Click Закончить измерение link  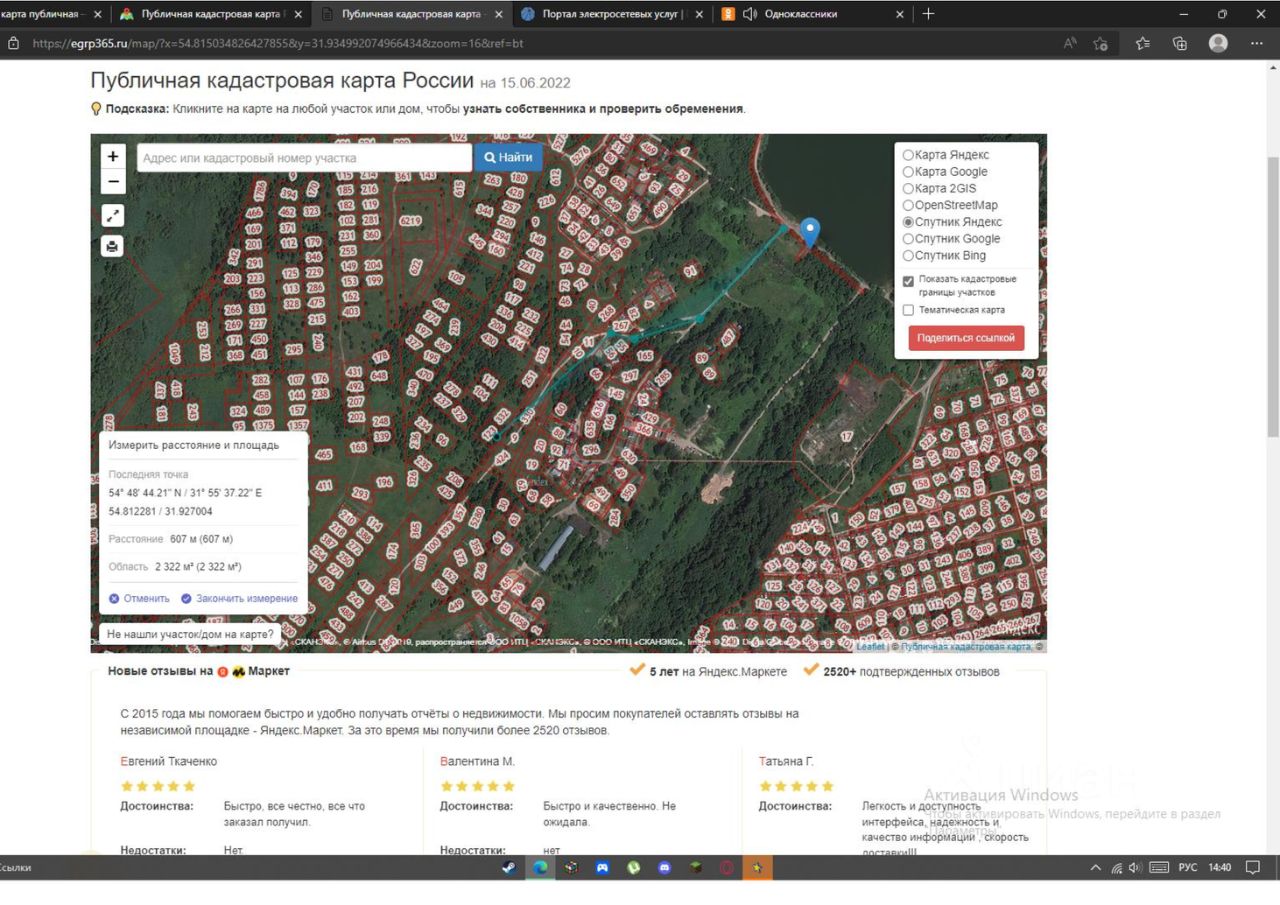239,598
